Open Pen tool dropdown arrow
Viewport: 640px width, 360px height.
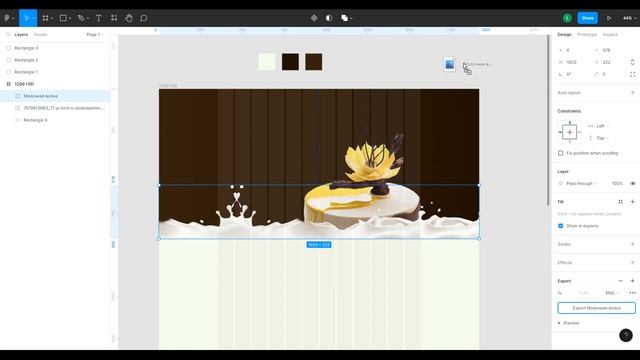(88, 18)
